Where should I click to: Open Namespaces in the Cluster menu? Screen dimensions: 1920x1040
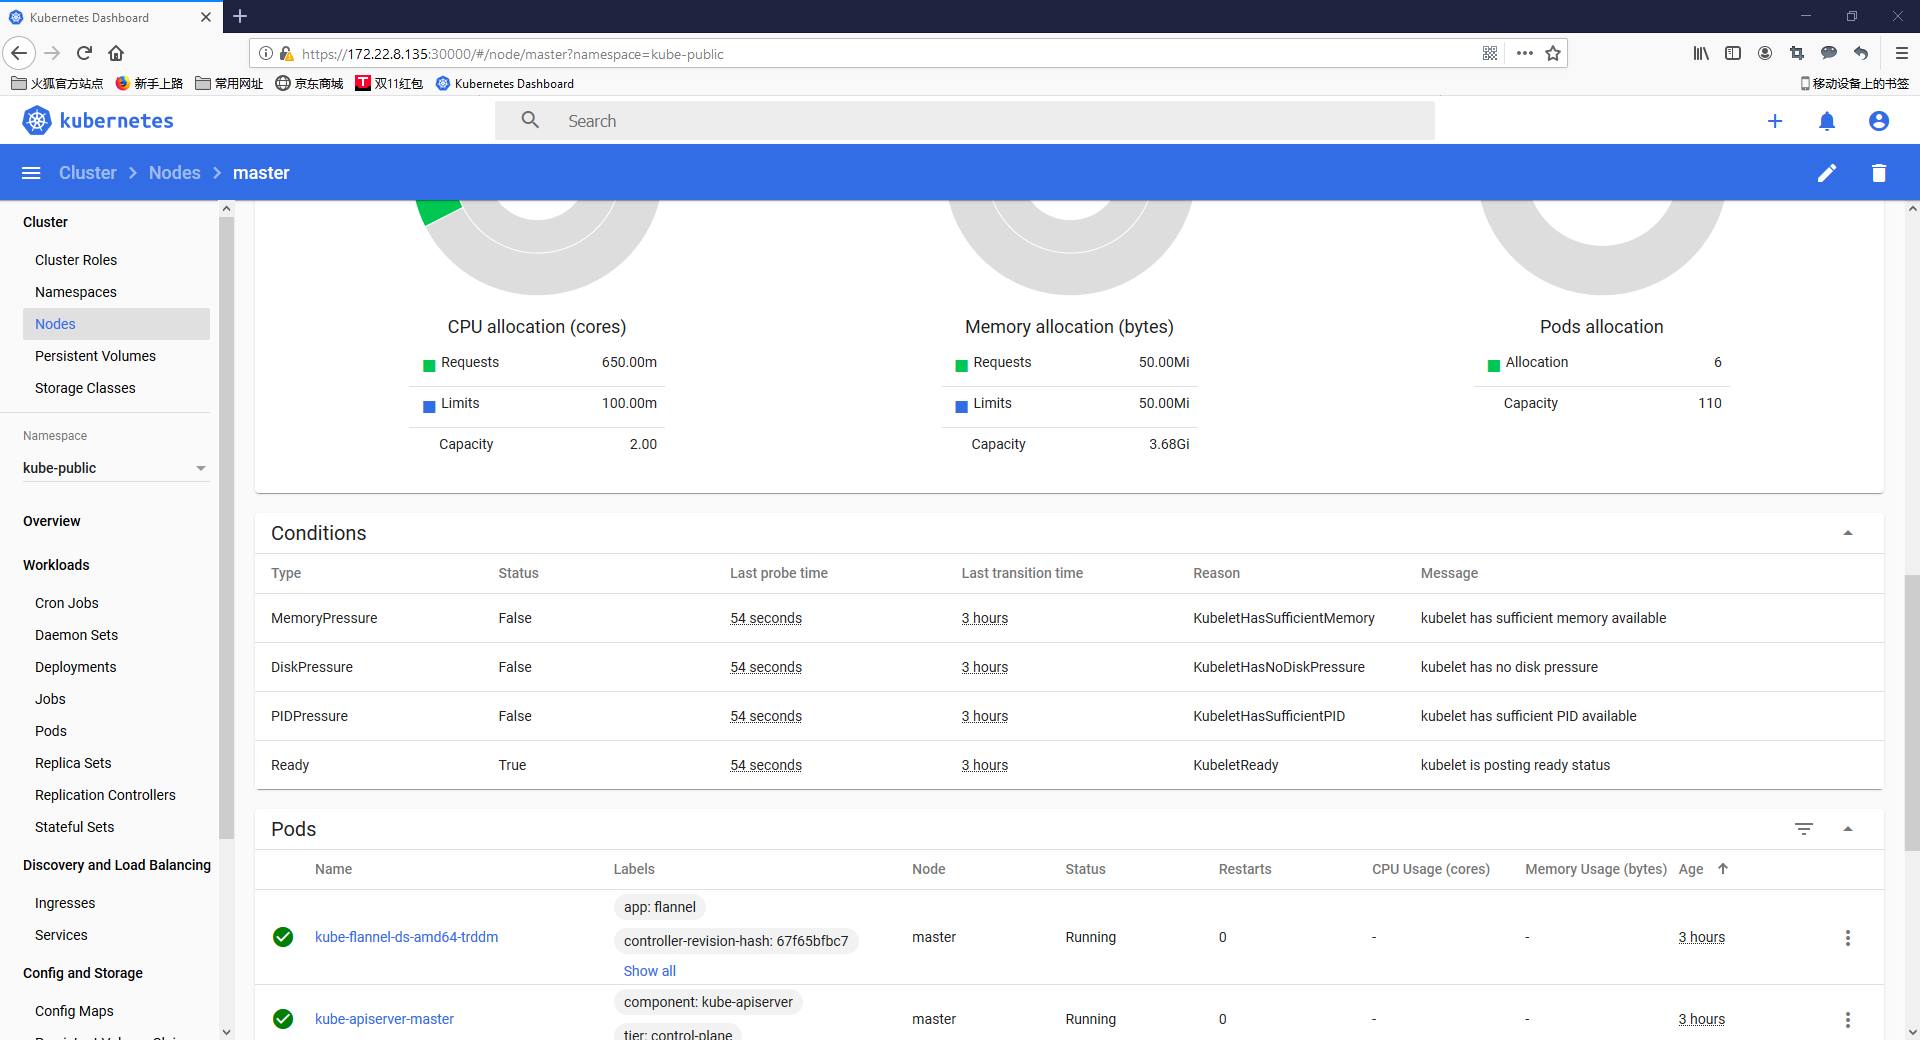point(75,292)
